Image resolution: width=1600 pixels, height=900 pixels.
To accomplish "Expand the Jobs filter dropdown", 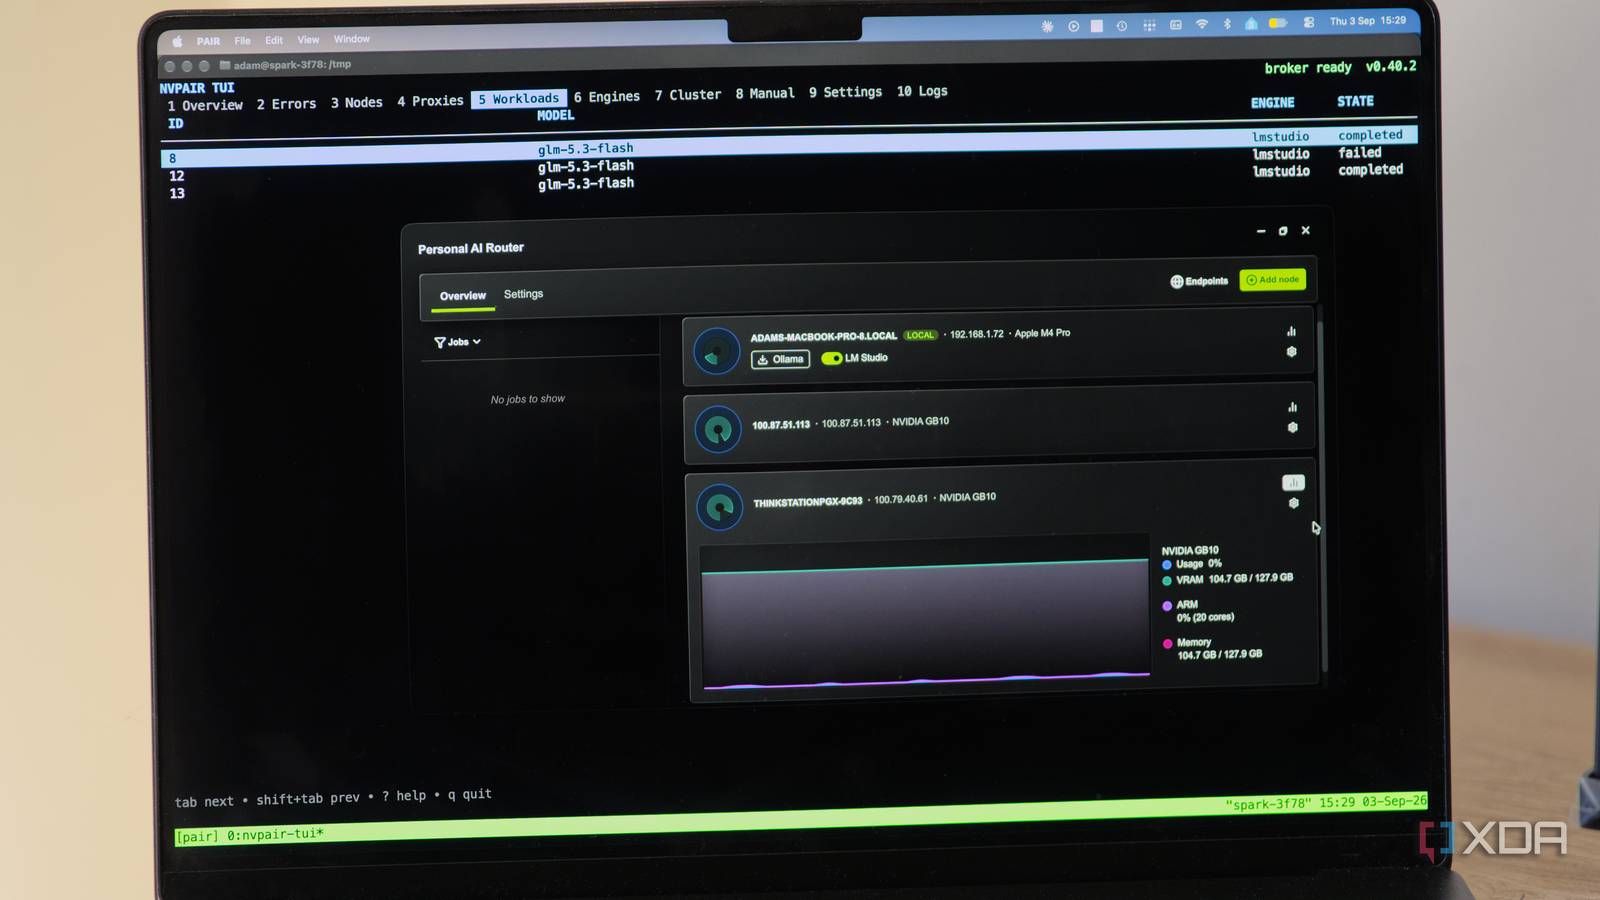I will tap(457, 342).
